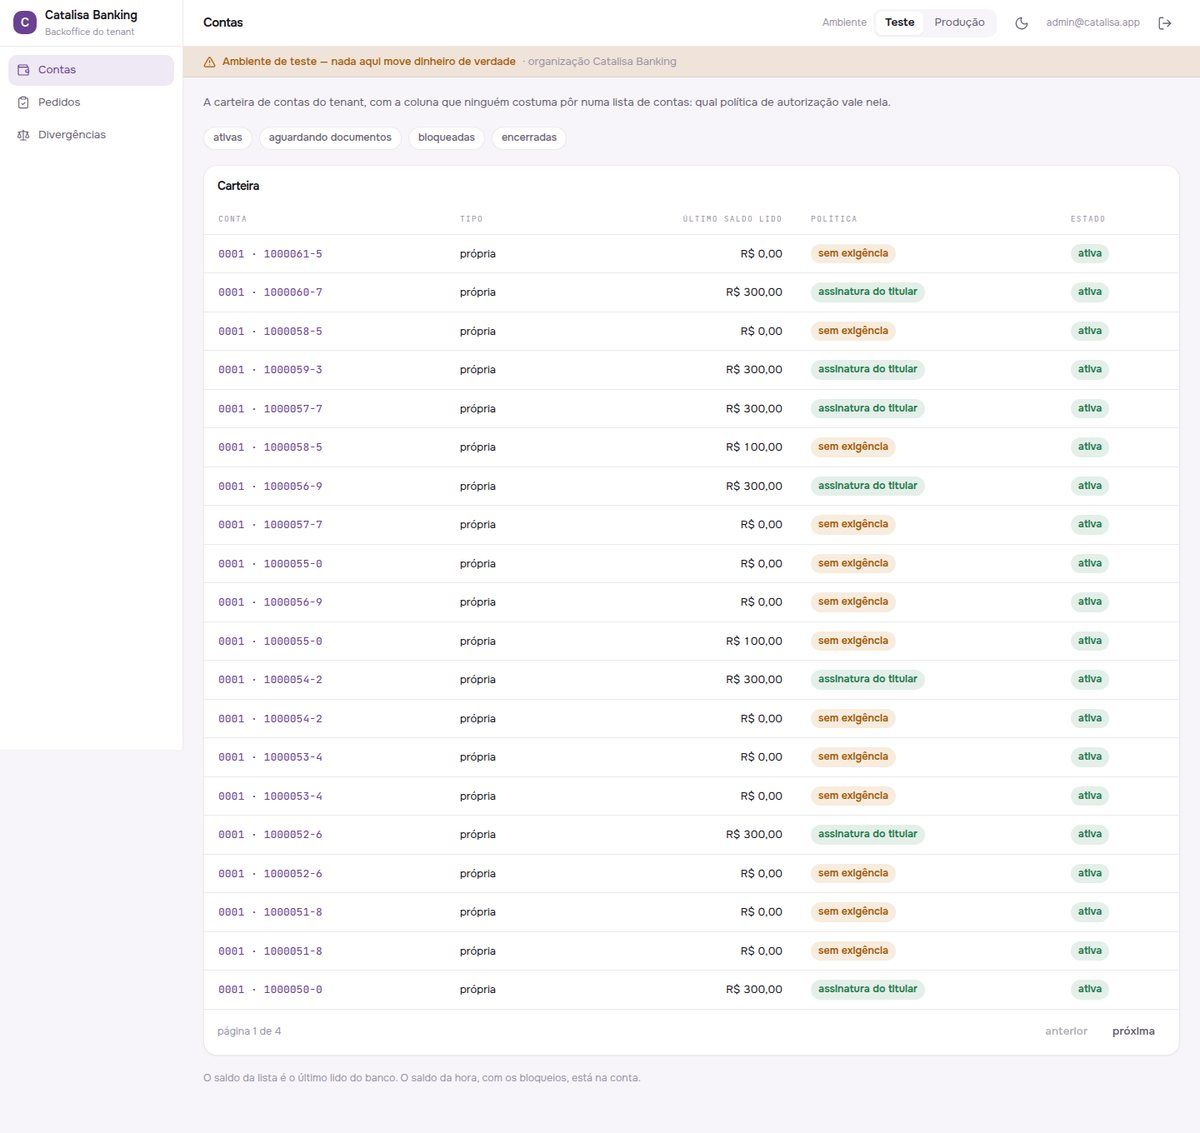This screenshot has height=1133, width=1200.
Task: Click the "ESTADO" column header
Action: click(x=1088, y=219)
